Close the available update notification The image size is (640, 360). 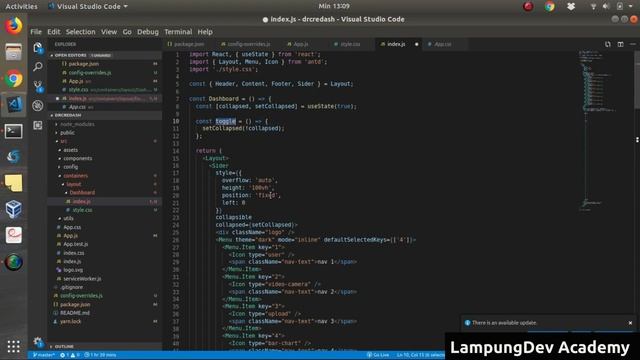point(630,323)
